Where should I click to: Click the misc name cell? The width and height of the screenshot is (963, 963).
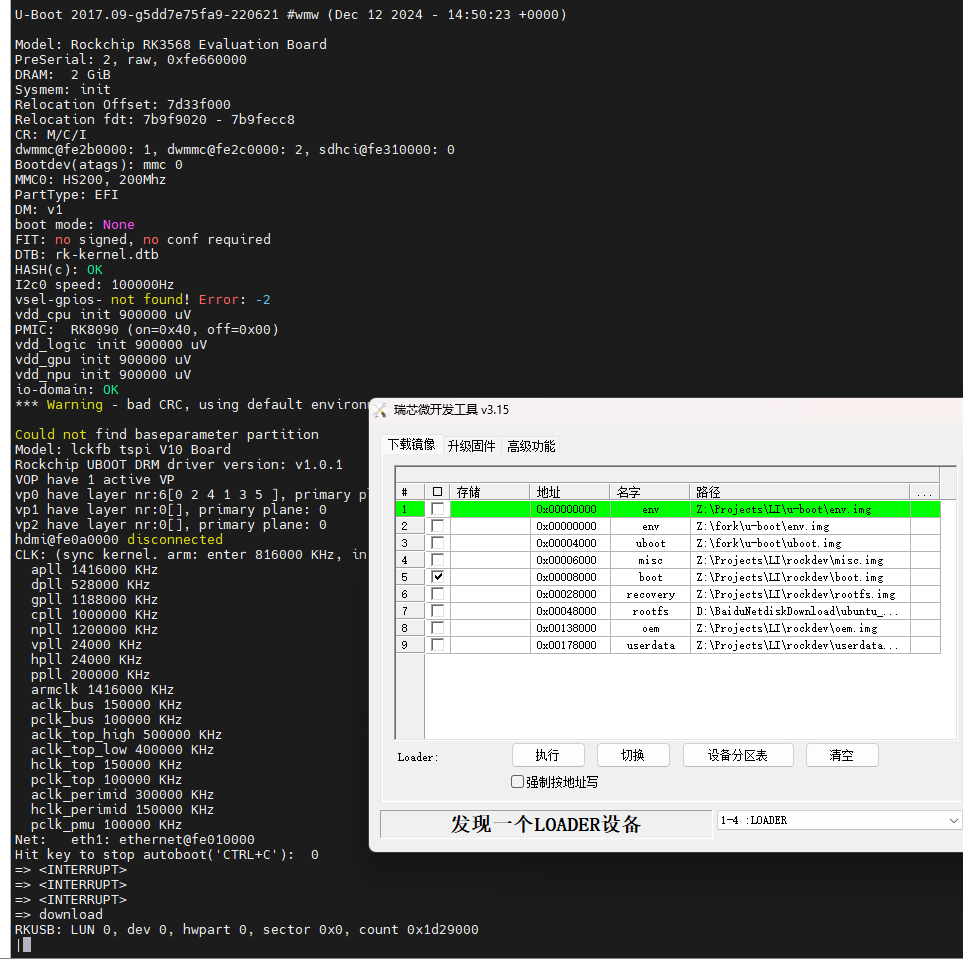click(x=650, y=560)
